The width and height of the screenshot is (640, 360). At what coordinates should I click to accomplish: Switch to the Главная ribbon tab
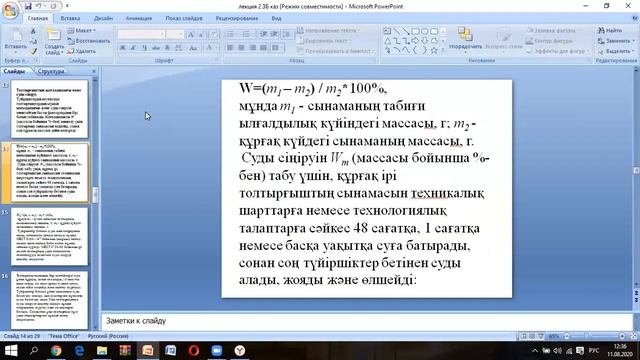pos(38,18)
